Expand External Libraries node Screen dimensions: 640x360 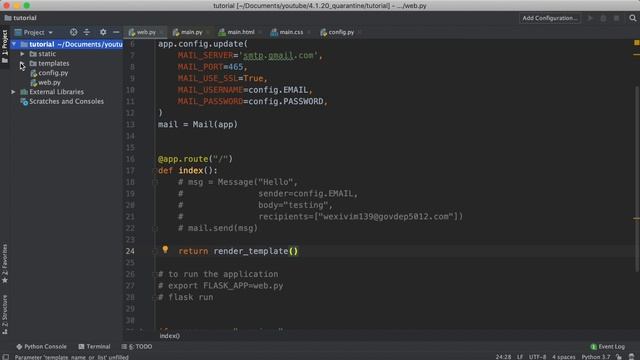tap(13, 92)
